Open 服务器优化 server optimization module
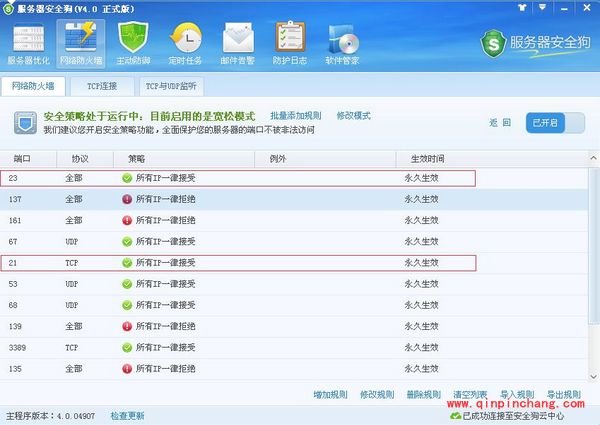The height and width of the screenshot is (425, 600). pos(29,44)
